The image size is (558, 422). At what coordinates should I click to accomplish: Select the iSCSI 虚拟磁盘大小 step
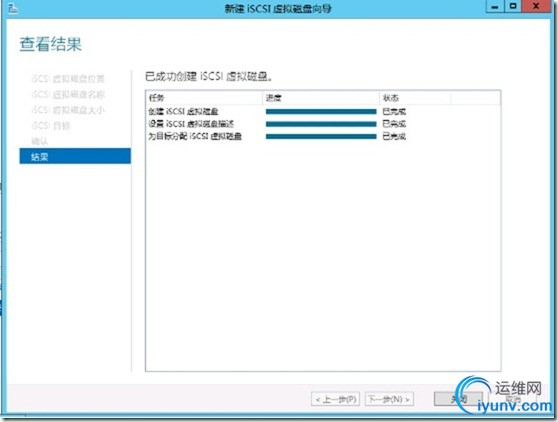[68, 110]
